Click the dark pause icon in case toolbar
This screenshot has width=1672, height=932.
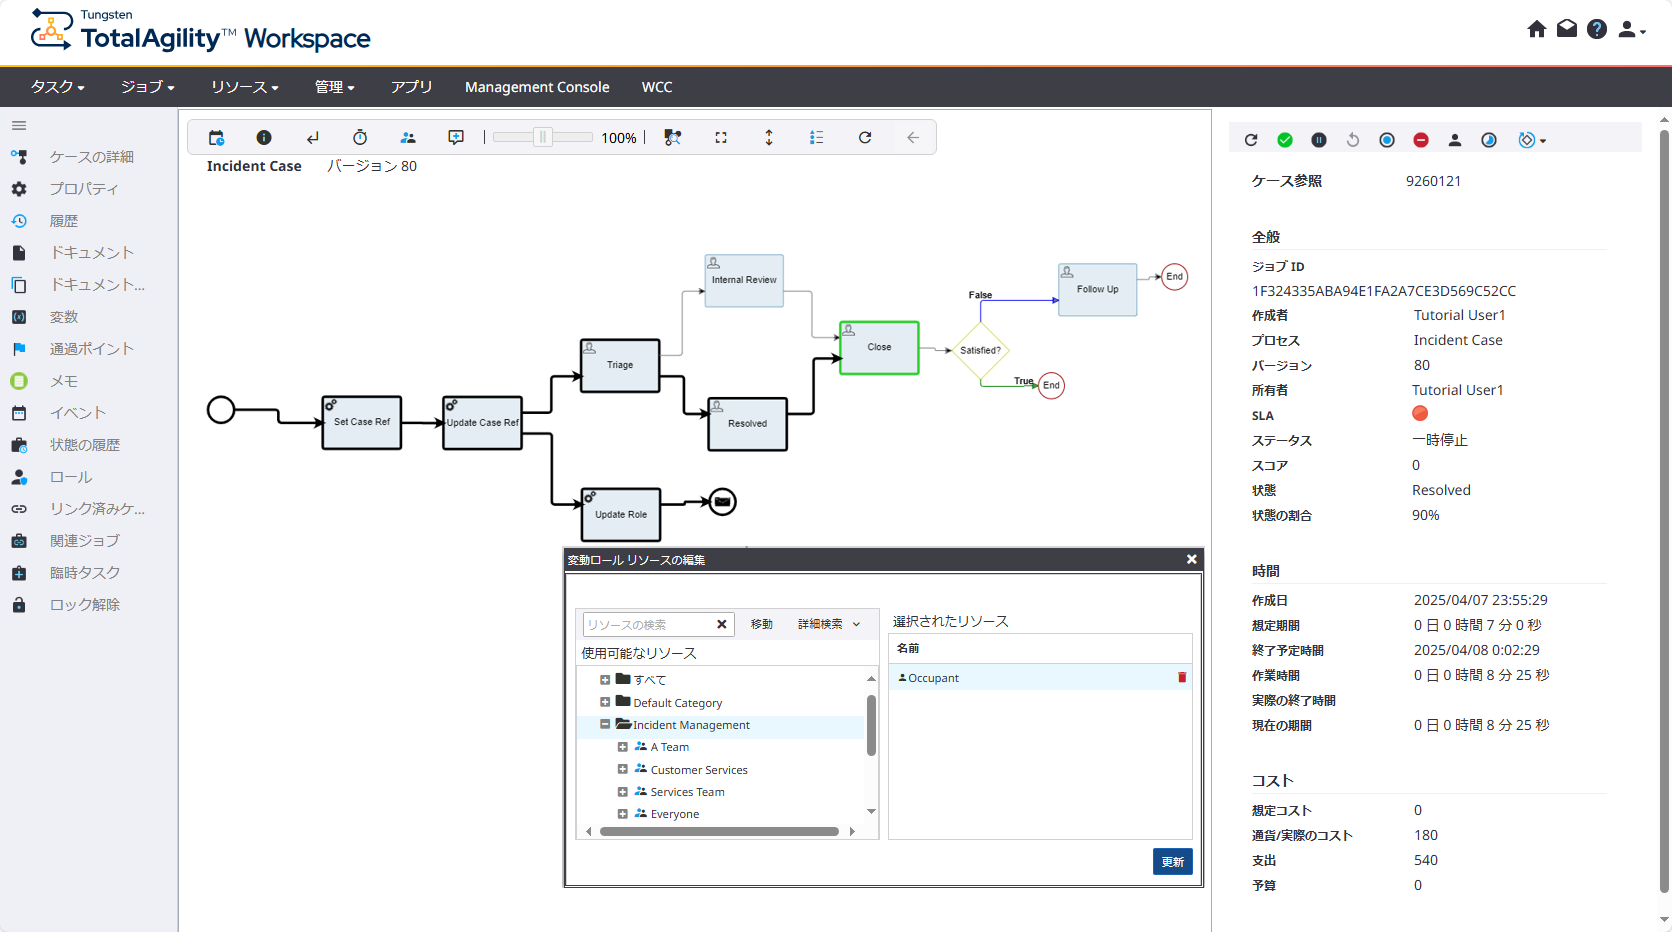[x=1319, y=140]
